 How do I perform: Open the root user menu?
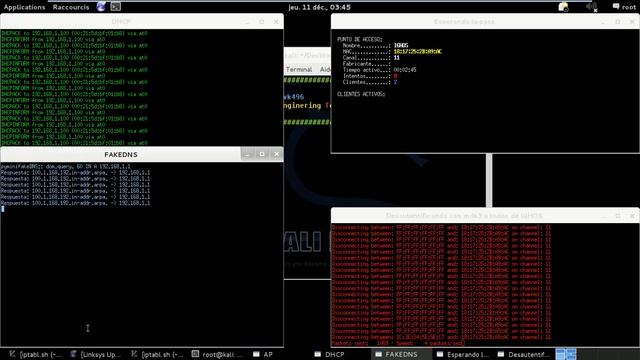tap(624, 7)
